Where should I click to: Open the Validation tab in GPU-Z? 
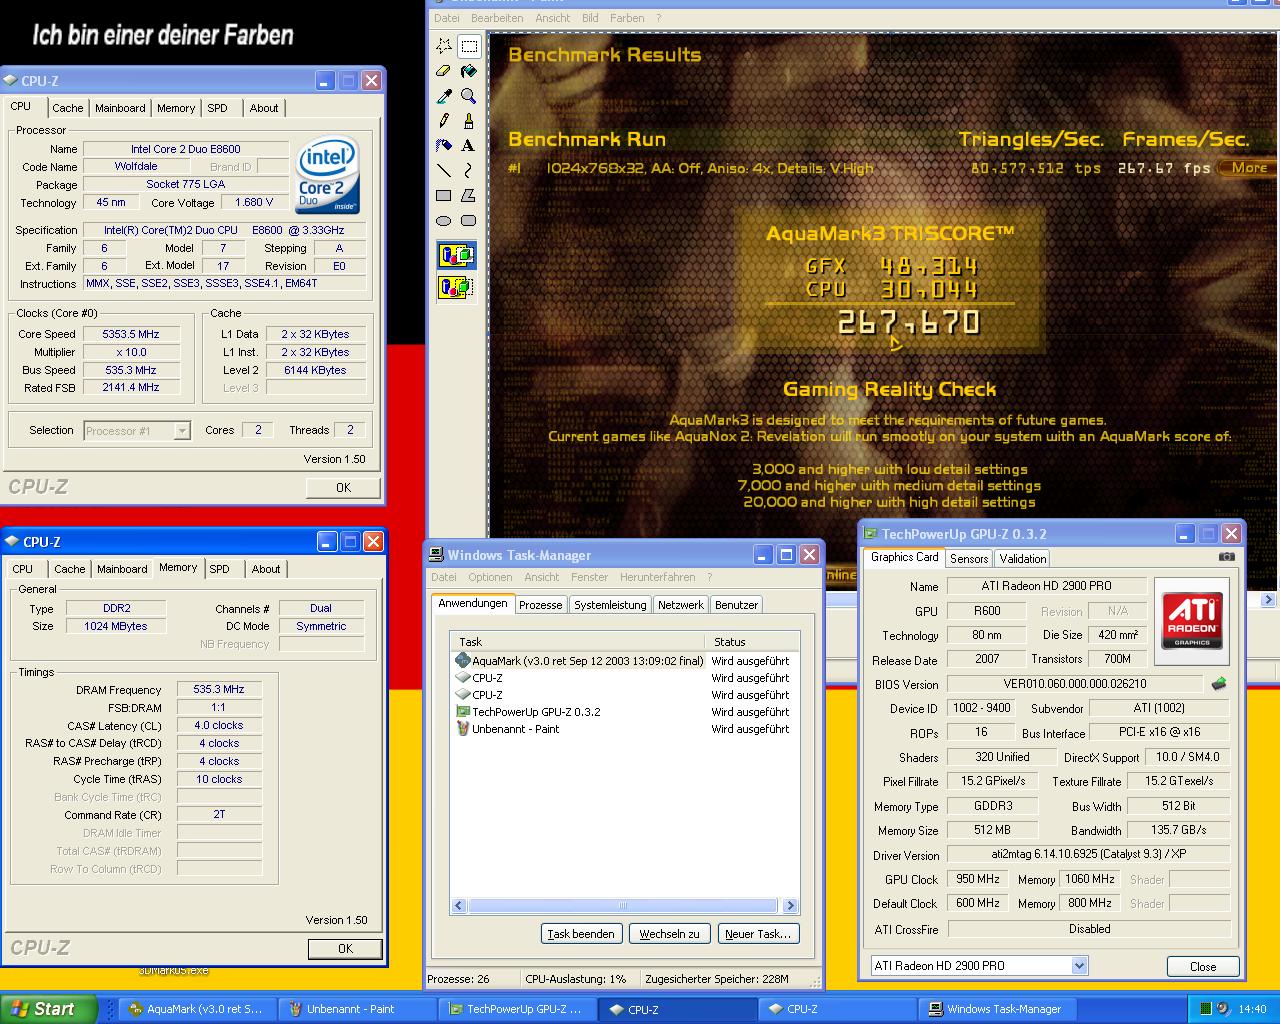coord(1022,559)
